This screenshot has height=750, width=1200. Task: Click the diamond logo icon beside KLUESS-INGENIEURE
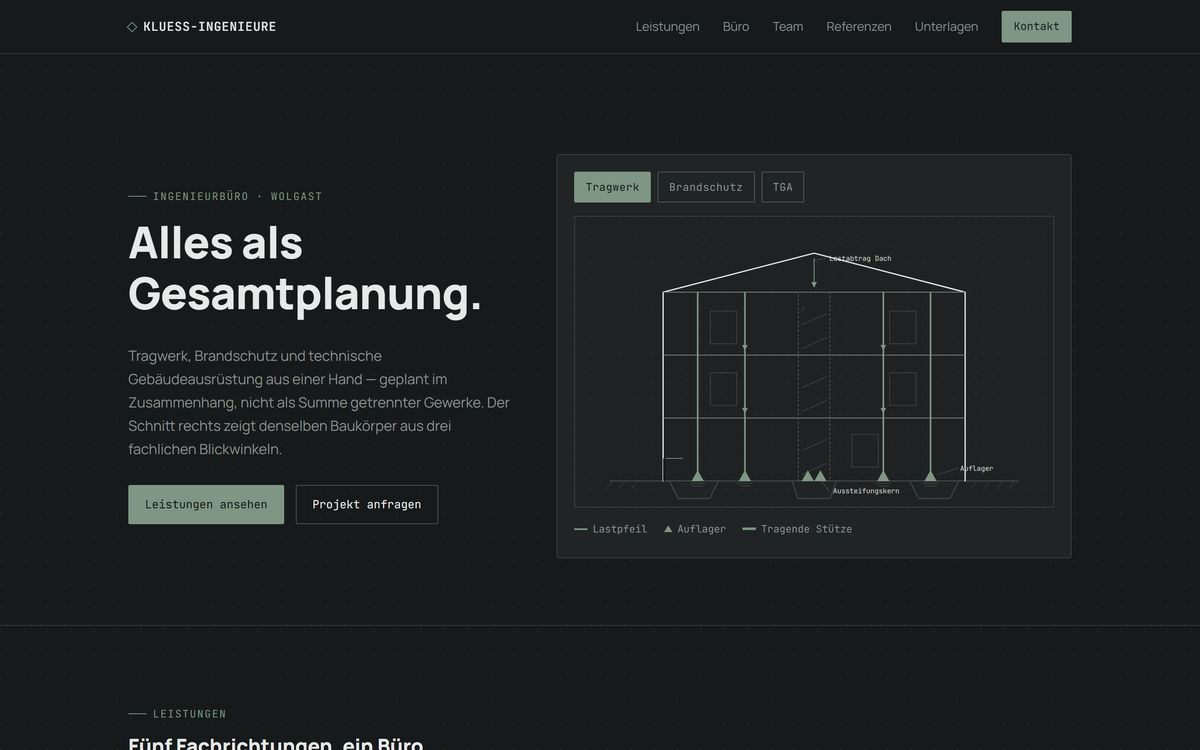[132, 27]
